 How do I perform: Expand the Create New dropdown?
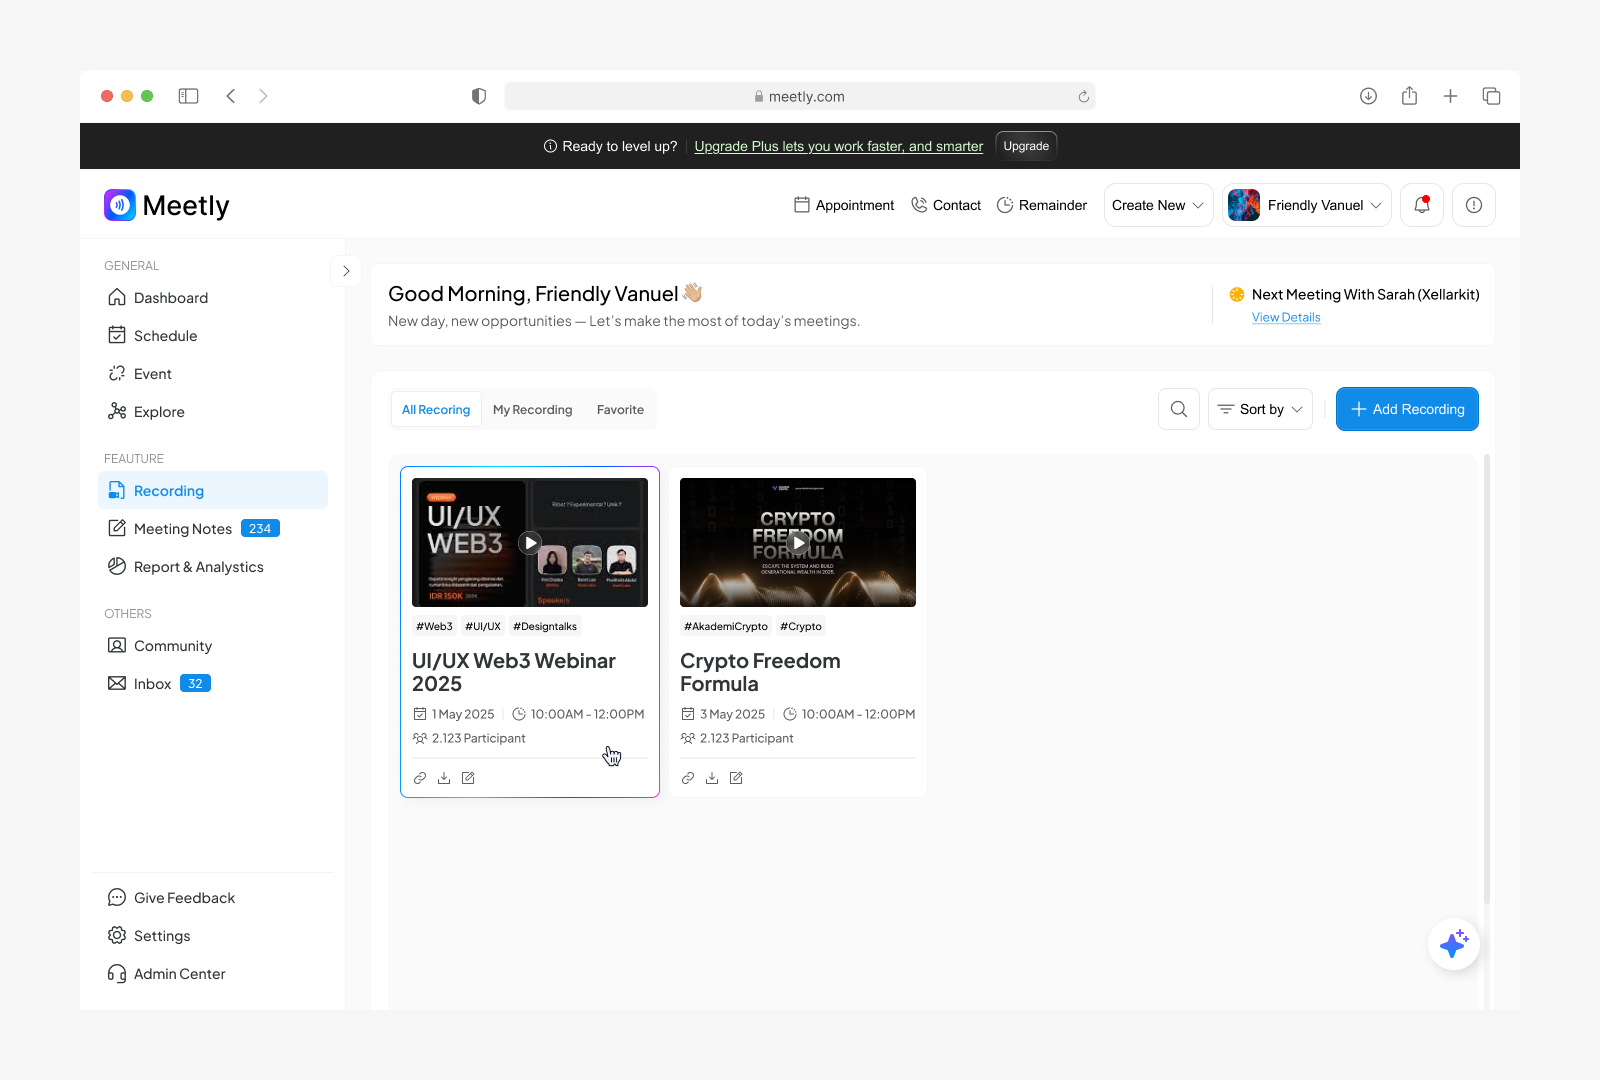click(x=1157, y=205)
